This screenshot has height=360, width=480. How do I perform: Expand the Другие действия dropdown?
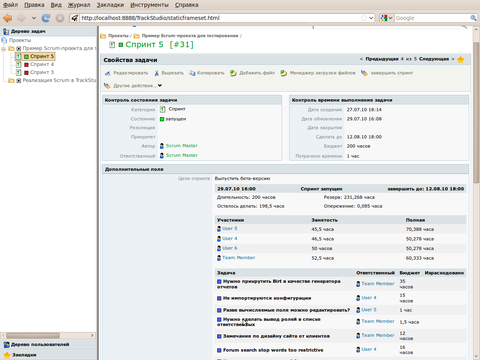pyautogui.click(x=160, y=86)
